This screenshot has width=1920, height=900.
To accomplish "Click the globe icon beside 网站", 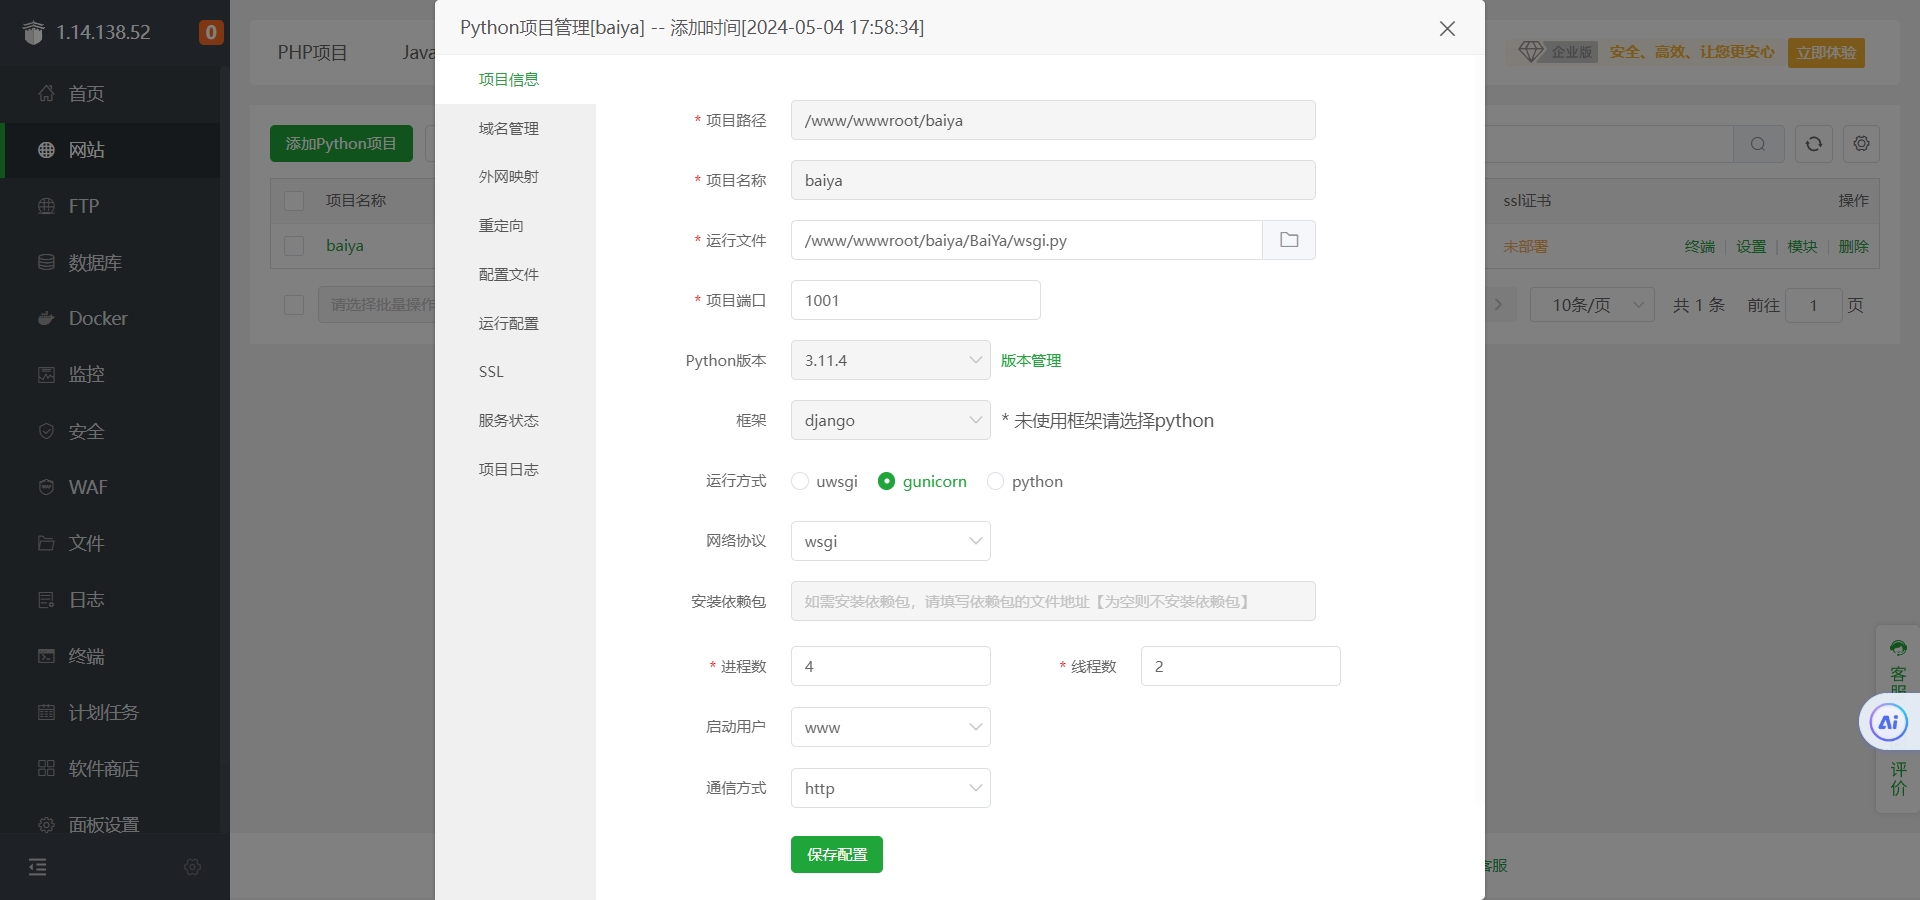I will [x=46, y=149].
